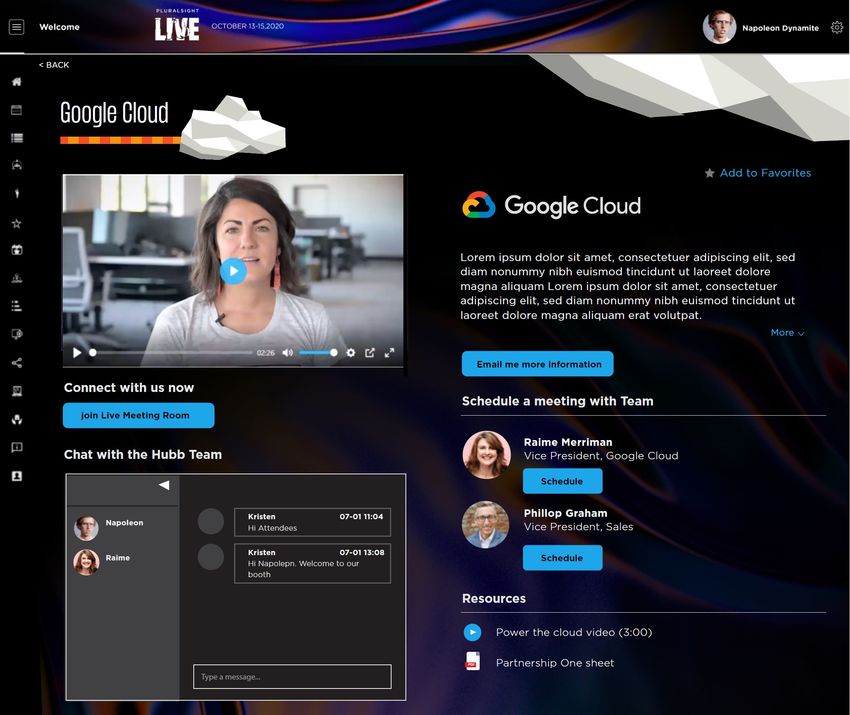Click Phillop Graham's profile photo
Screen dimensions: 850x715
tap(486, 524)
